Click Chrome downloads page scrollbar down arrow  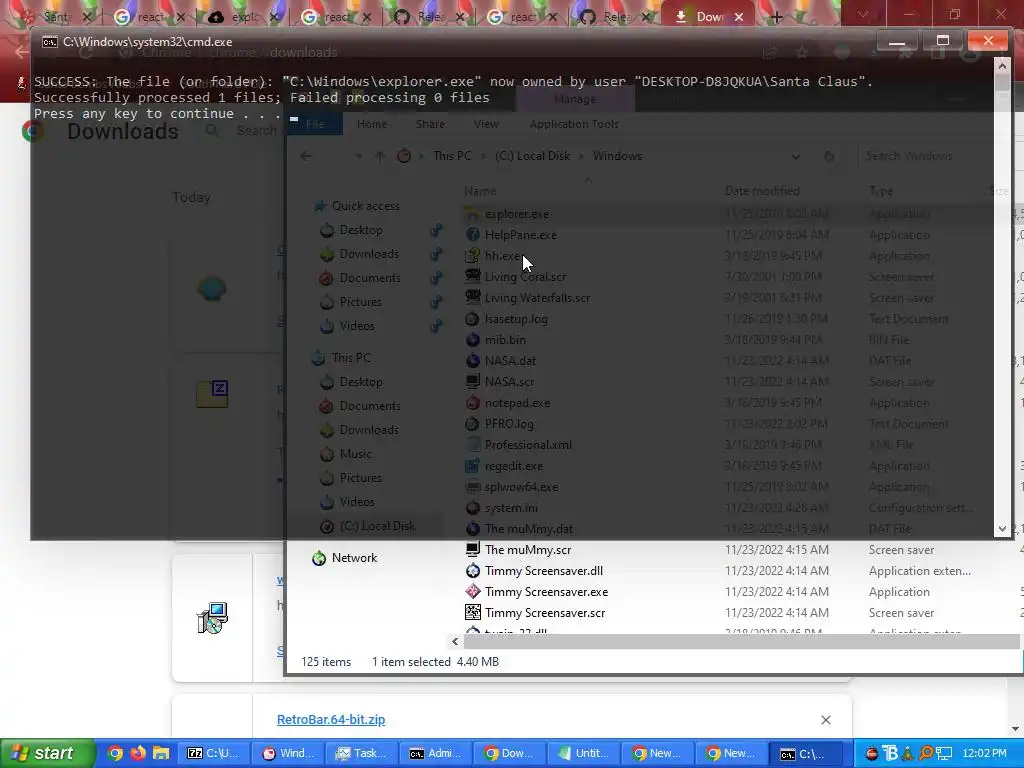point(1016,729)
